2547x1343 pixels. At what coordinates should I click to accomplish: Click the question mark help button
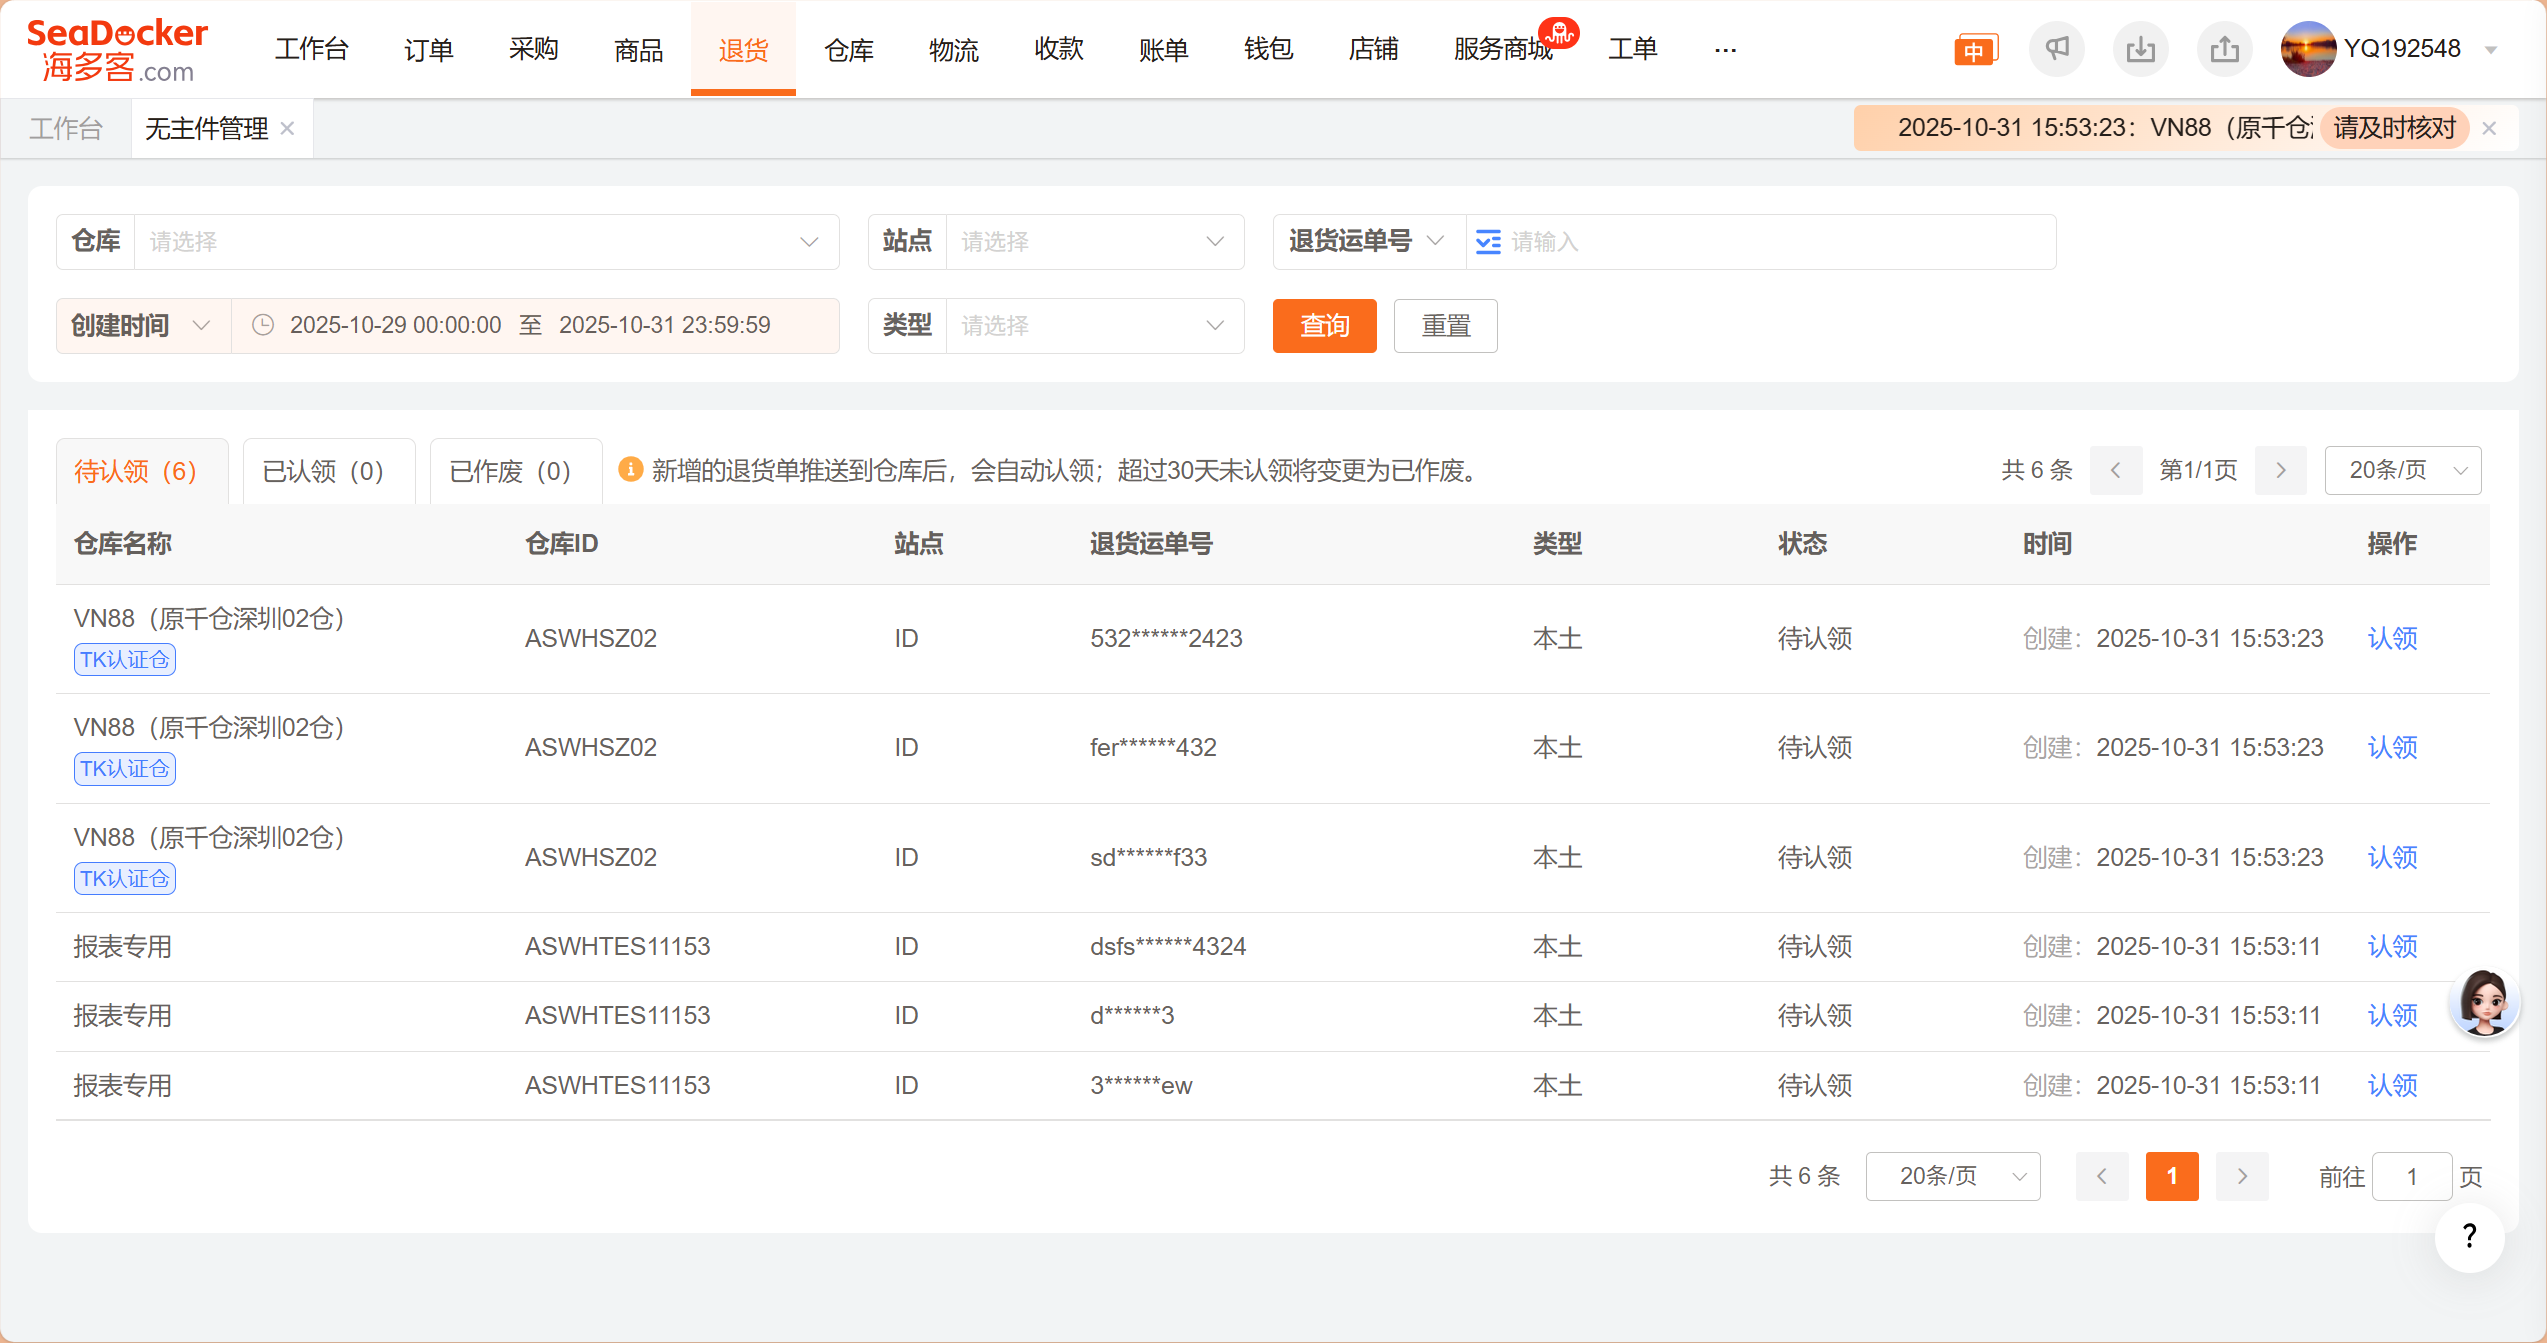[x=2469, y=1237]
